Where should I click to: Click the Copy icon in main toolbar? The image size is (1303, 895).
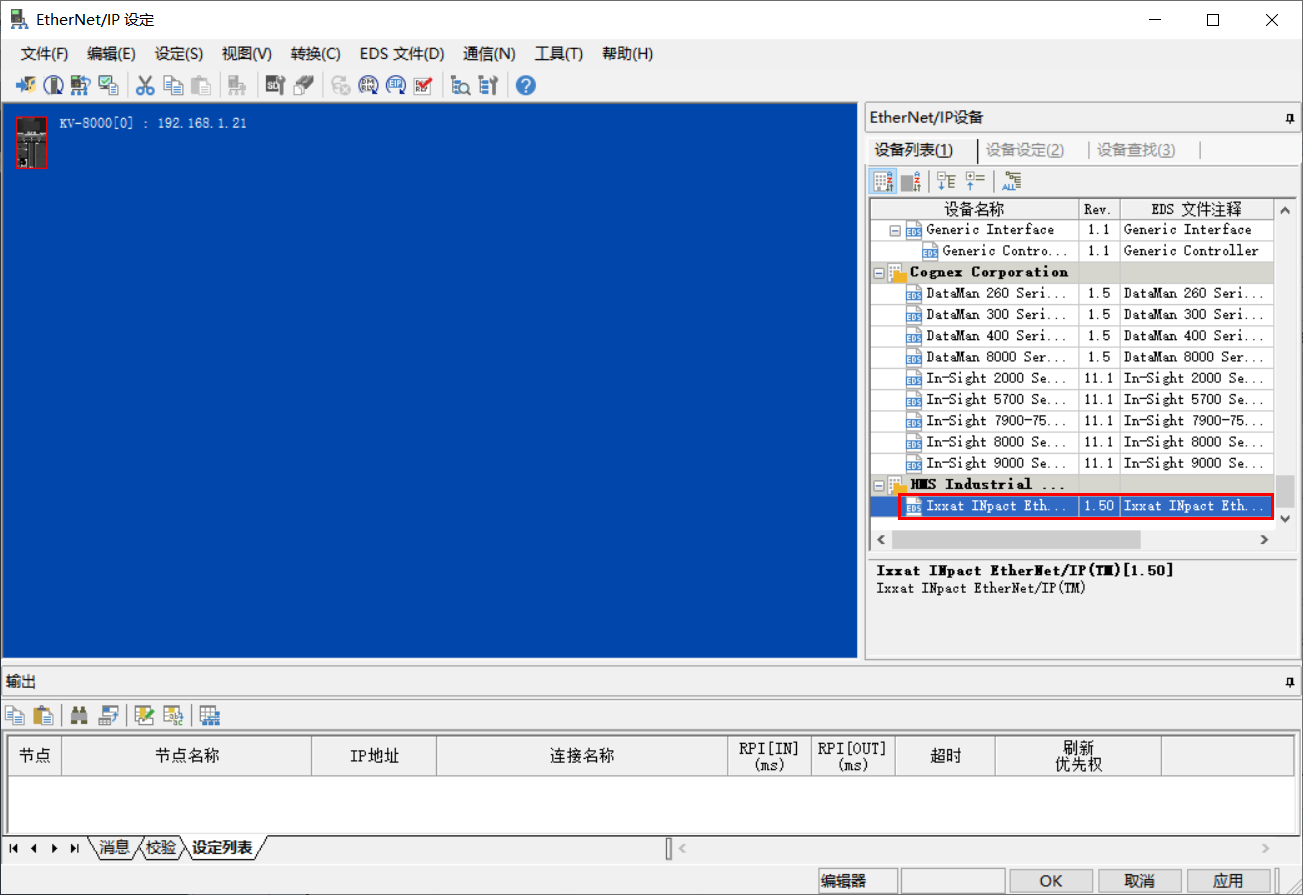171,85
